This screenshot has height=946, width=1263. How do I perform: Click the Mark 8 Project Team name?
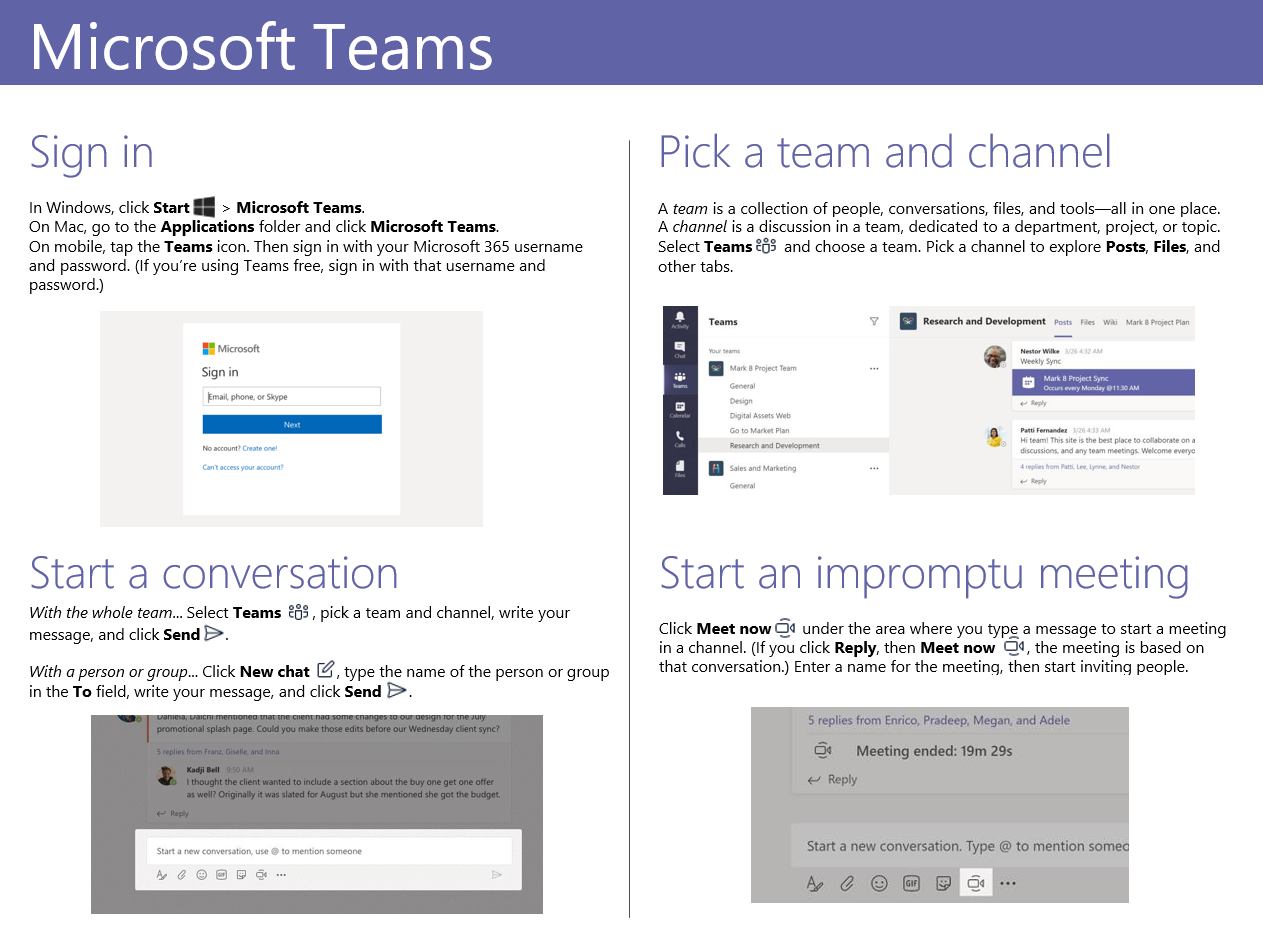tap(763, 368)
